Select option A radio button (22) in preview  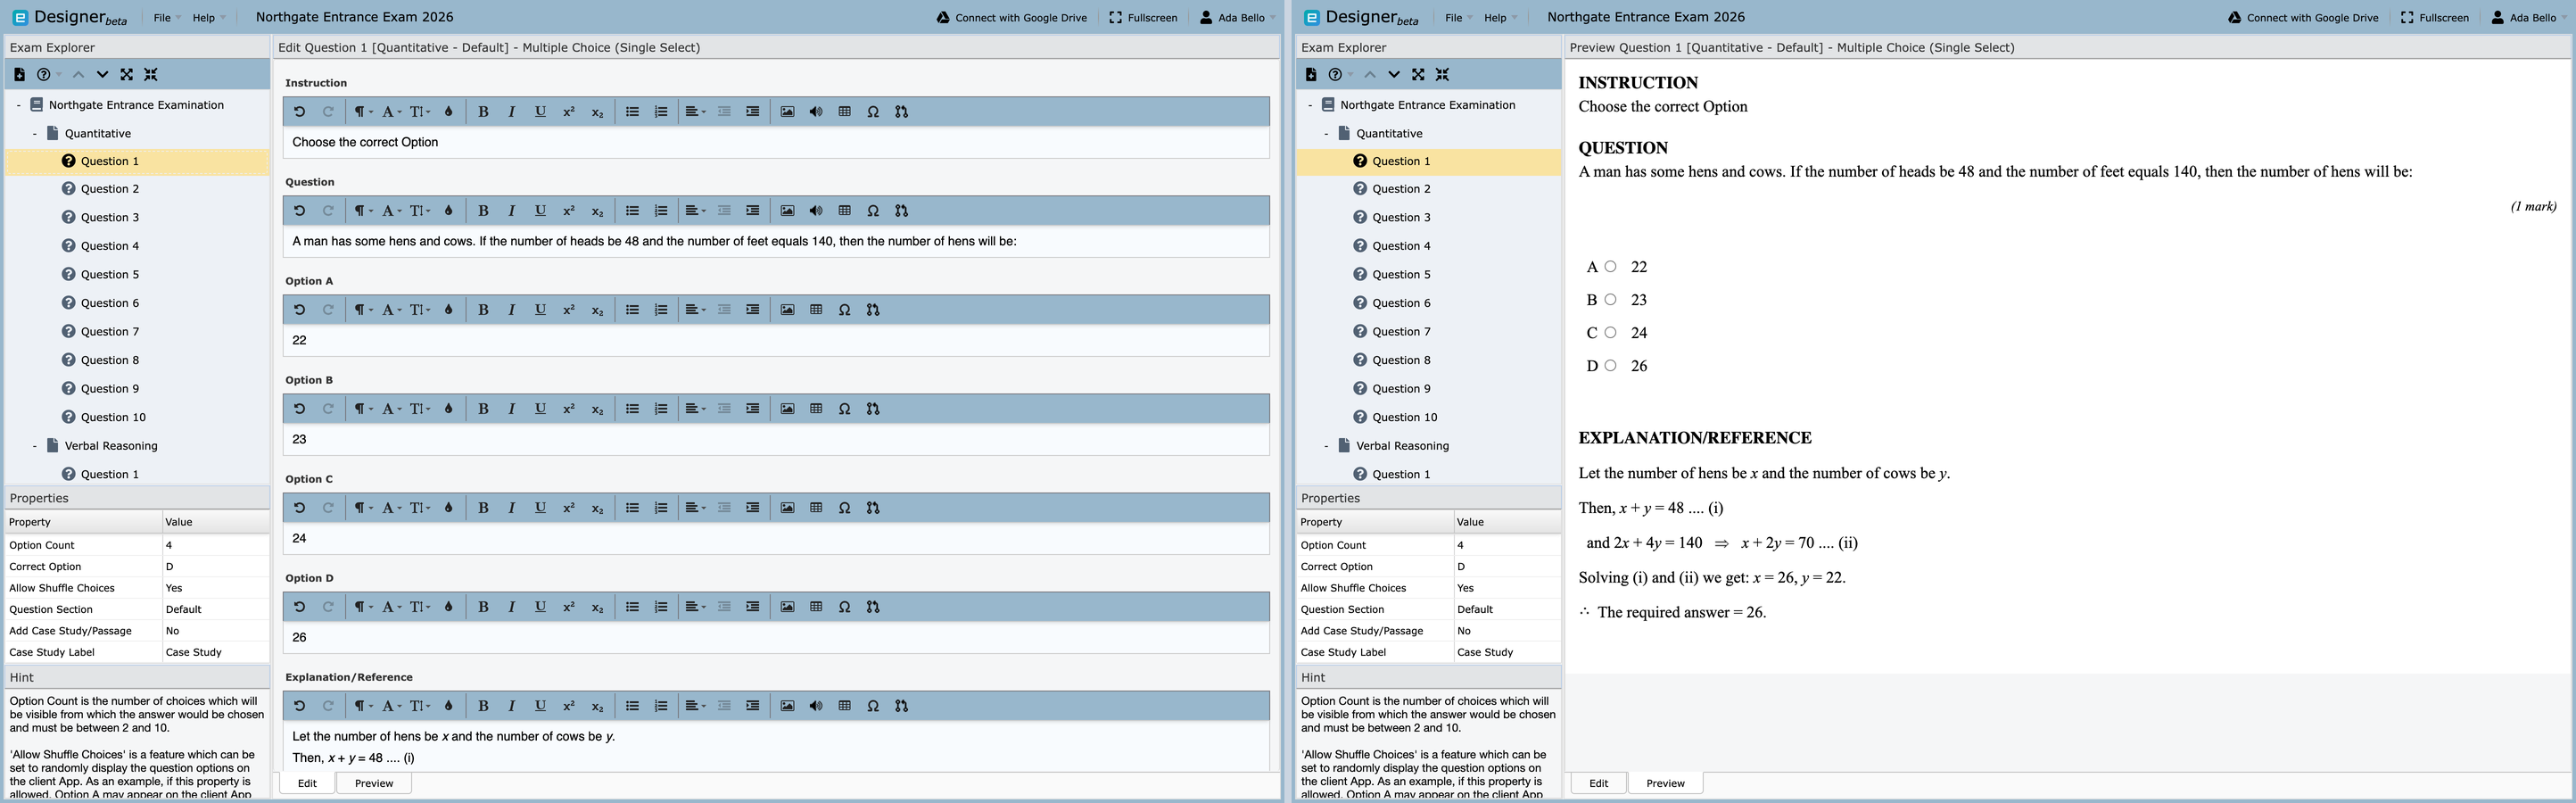point(1610,267)
